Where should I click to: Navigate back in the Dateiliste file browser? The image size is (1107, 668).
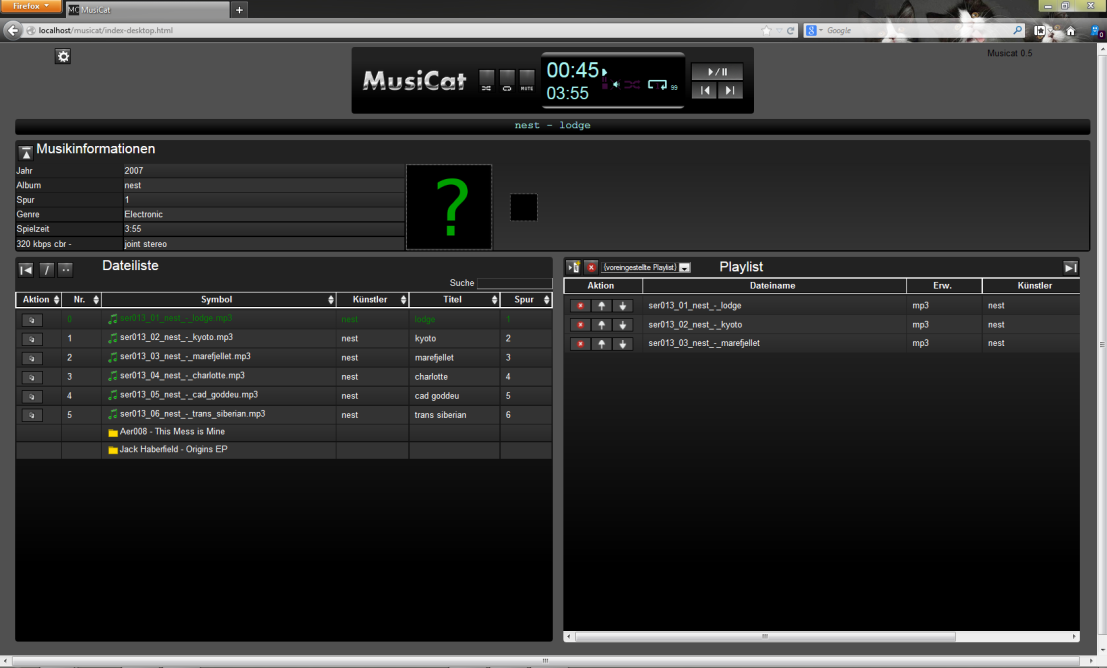point(26,269)
